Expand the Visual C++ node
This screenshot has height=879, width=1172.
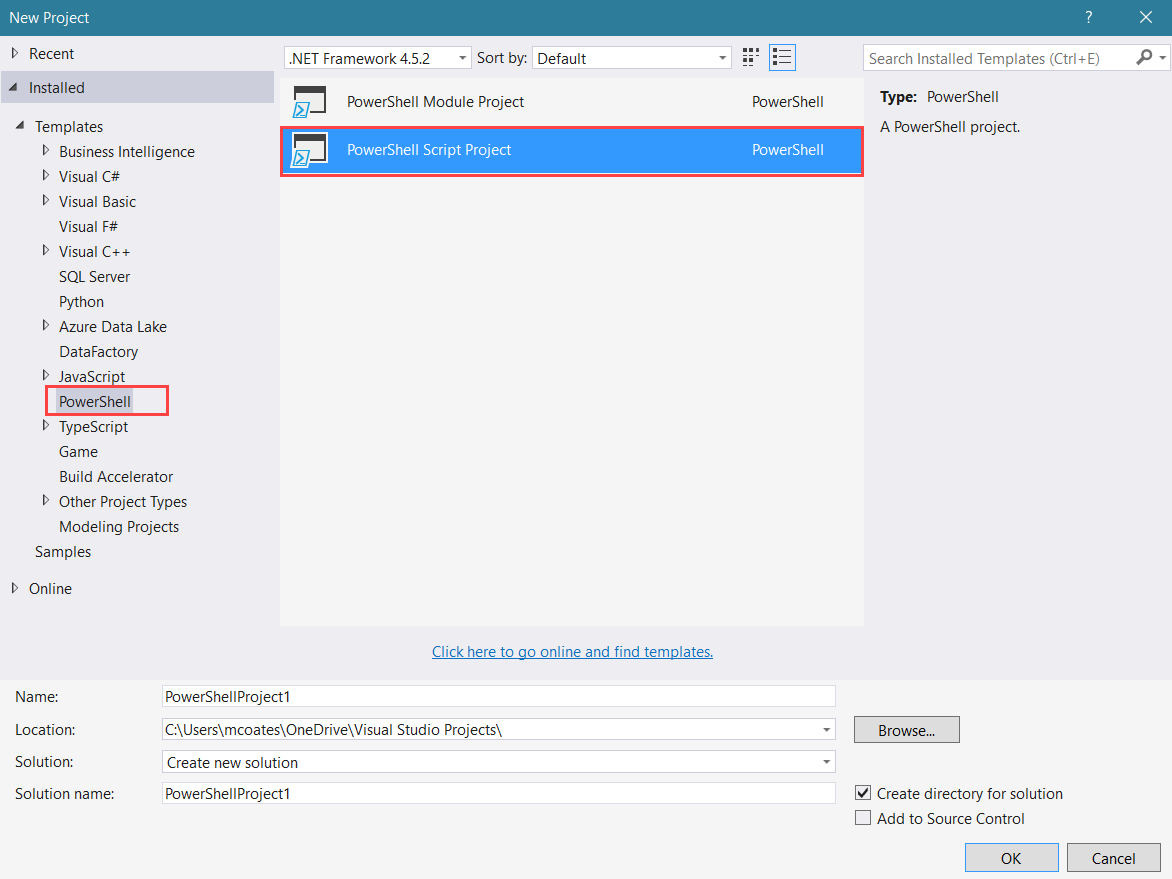coord(46,250)
